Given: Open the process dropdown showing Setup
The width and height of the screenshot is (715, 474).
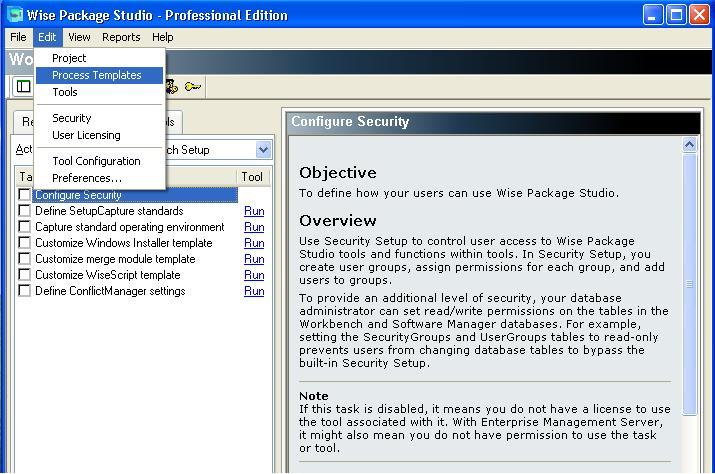Looking at the screenshot, I should (x=263, y=150).
